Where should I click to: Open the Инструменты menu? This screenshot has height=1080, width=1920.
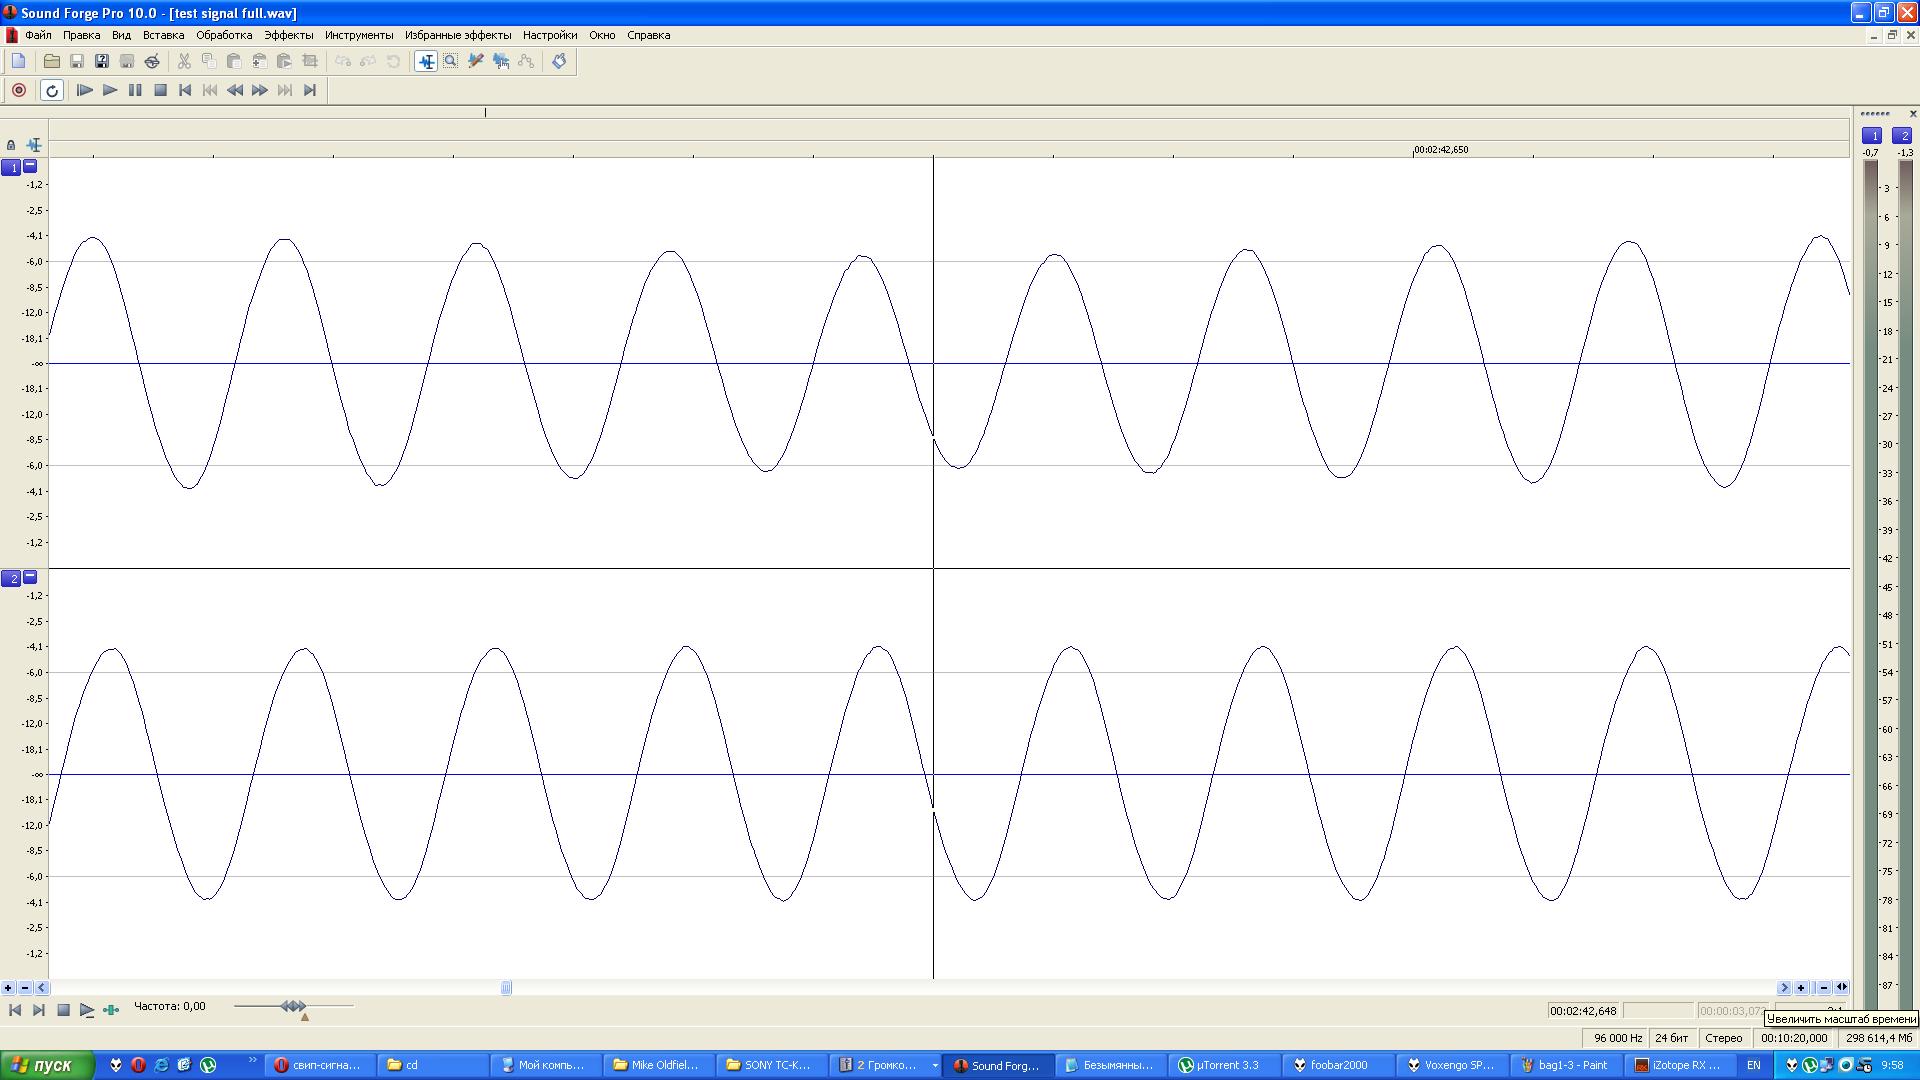[x=358, y=35]
